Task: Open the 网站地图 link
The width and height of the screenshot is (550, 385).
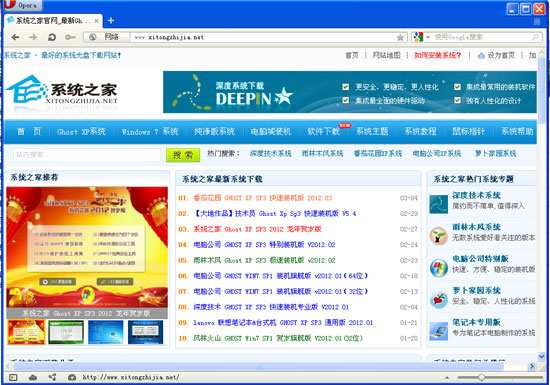Action: pos(386,55)
